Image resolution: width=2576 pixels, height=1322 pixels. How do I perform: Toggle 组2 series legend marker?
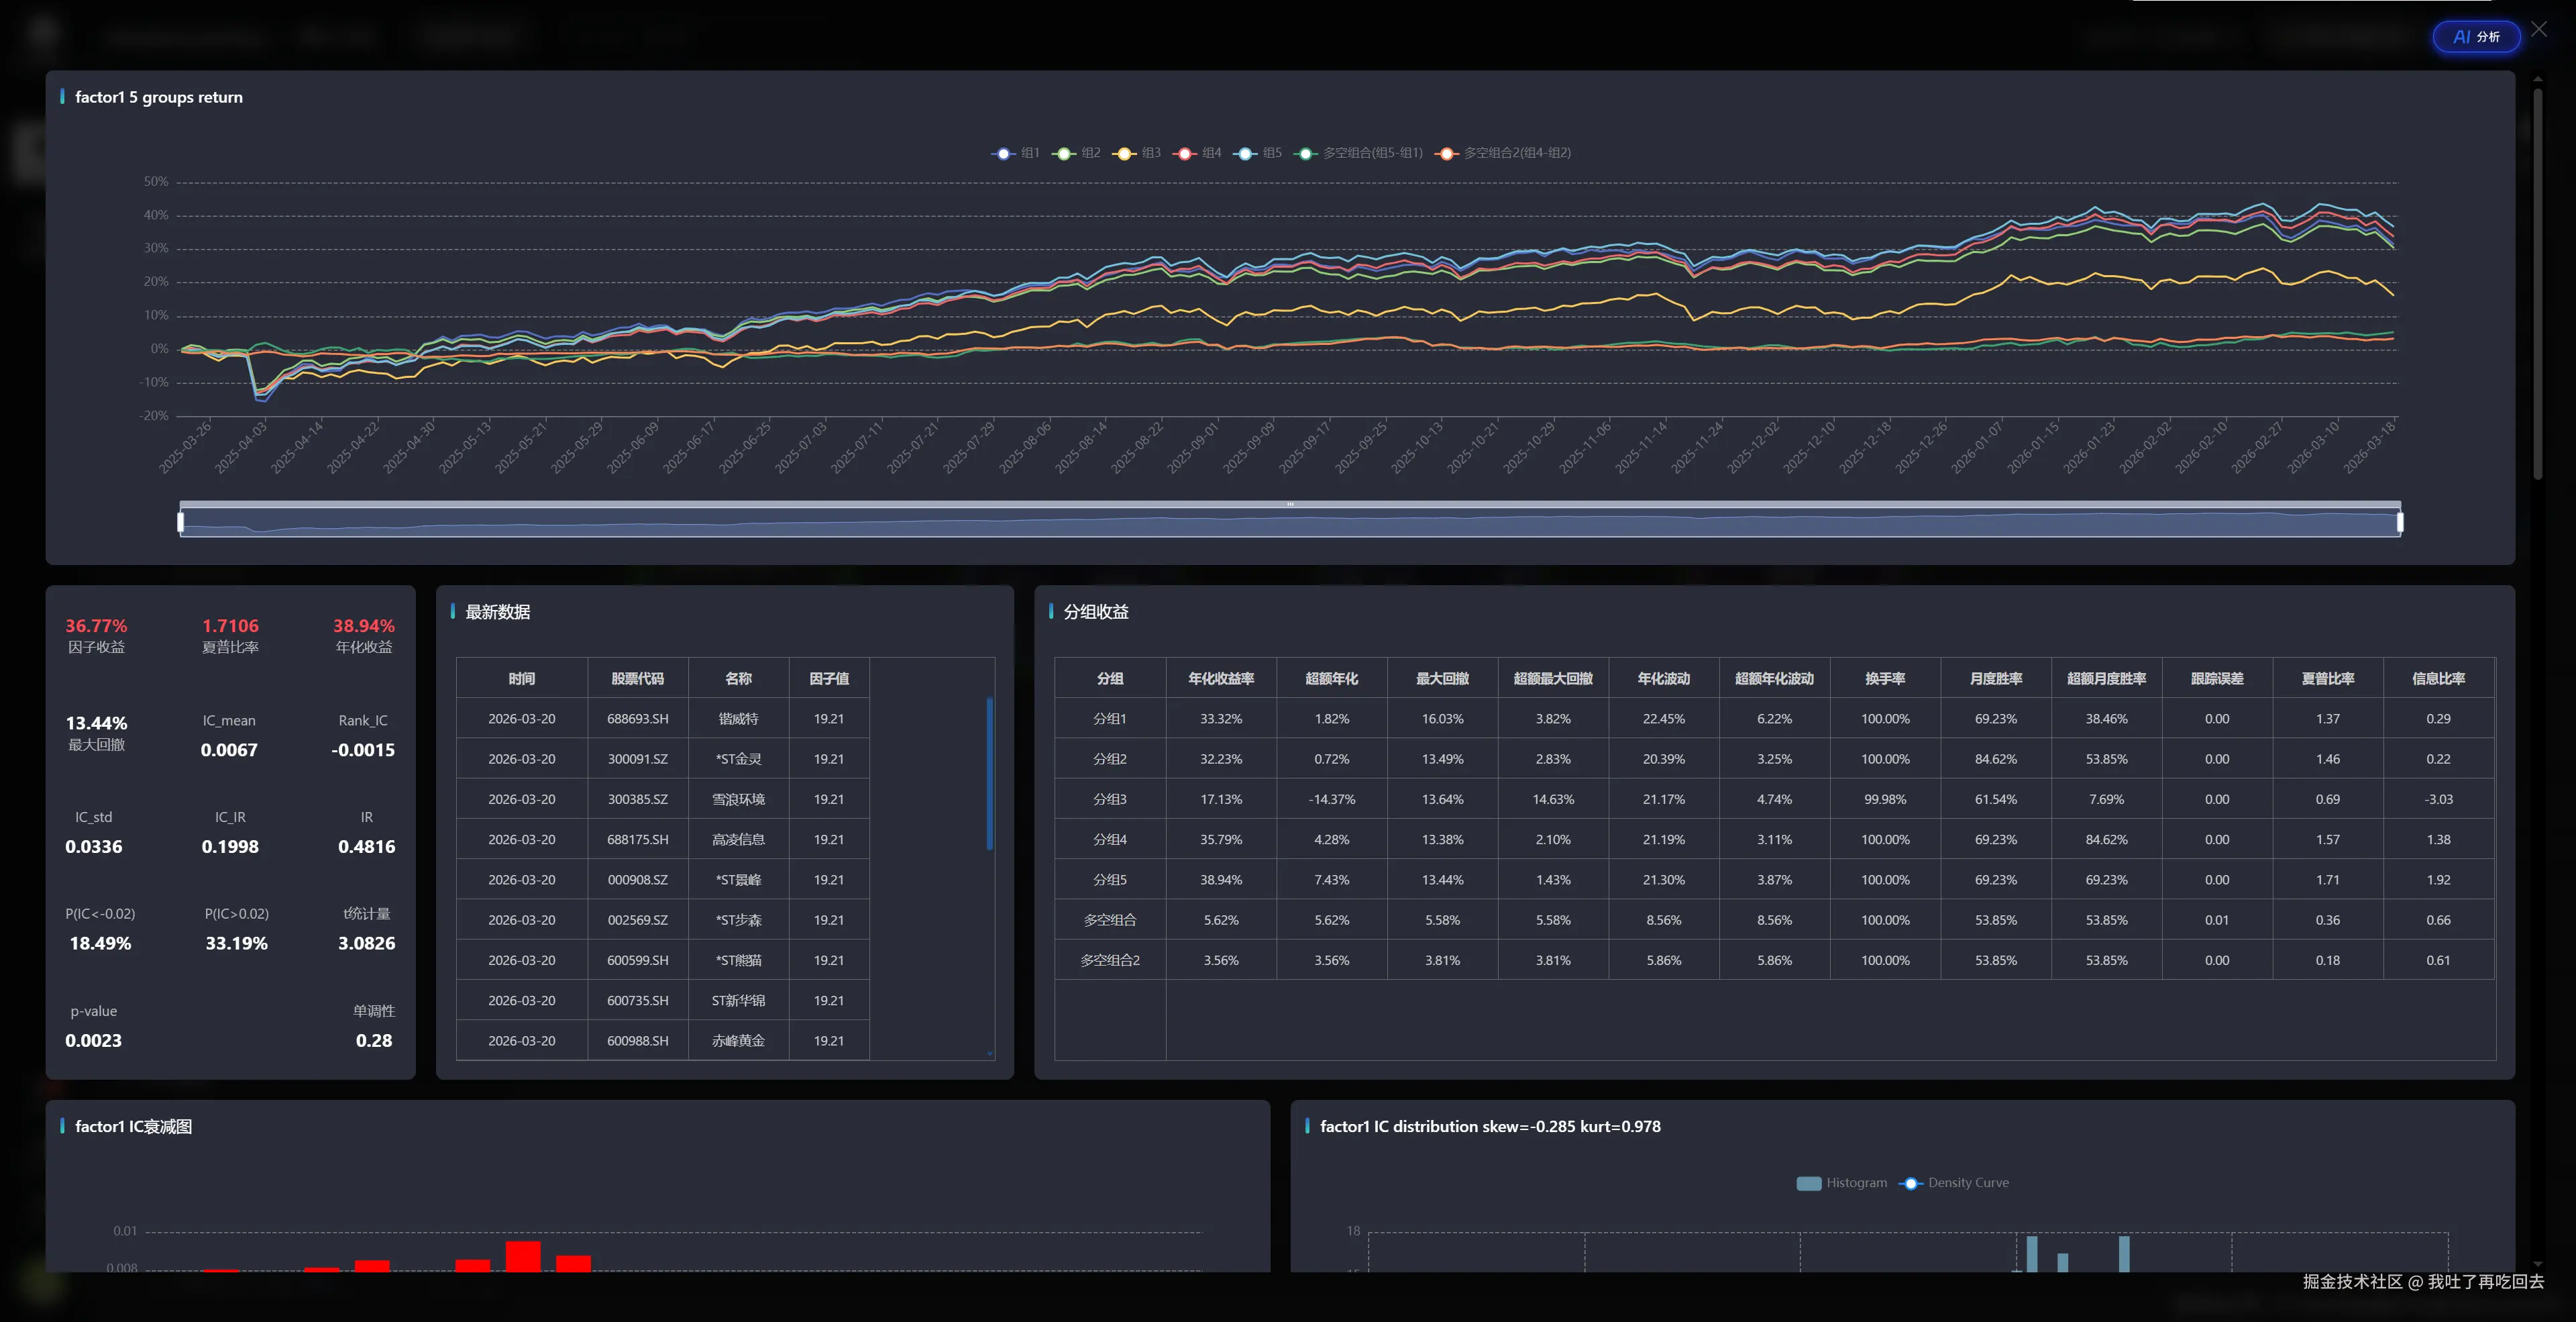click(1064, 153)
